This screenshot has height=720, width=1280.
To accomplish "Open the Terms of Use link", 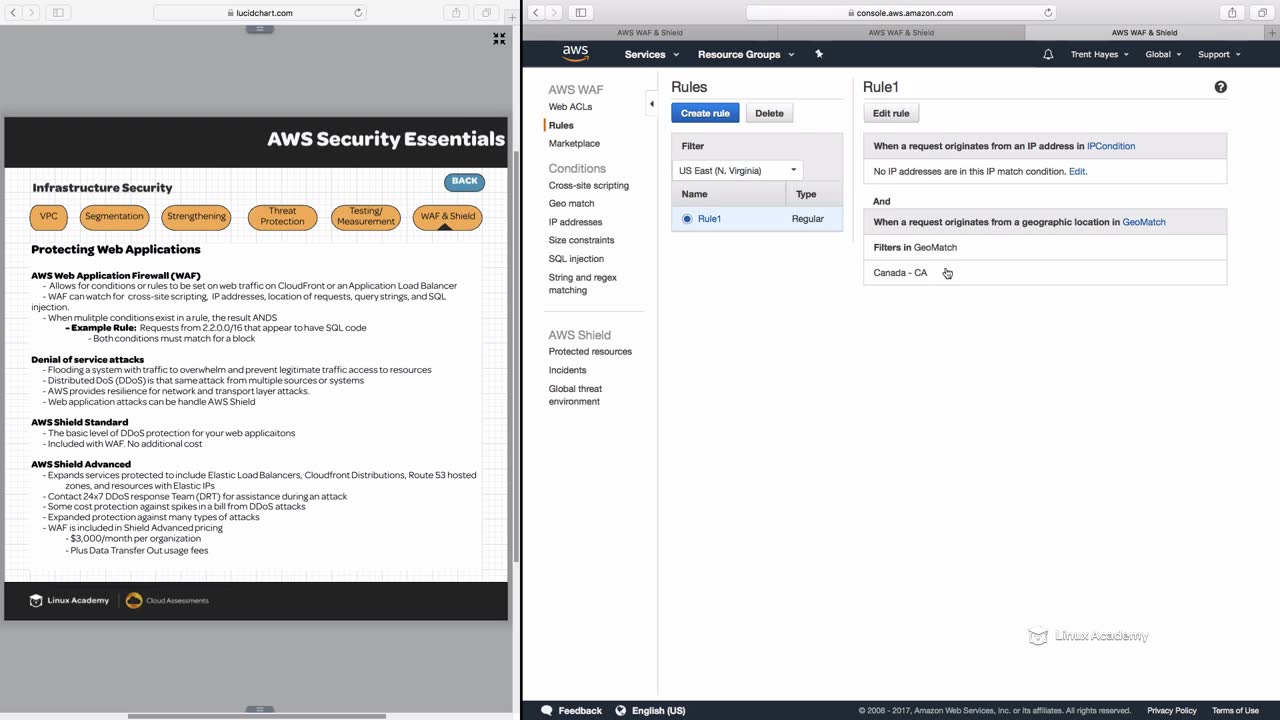I will tap(1235, 710).
